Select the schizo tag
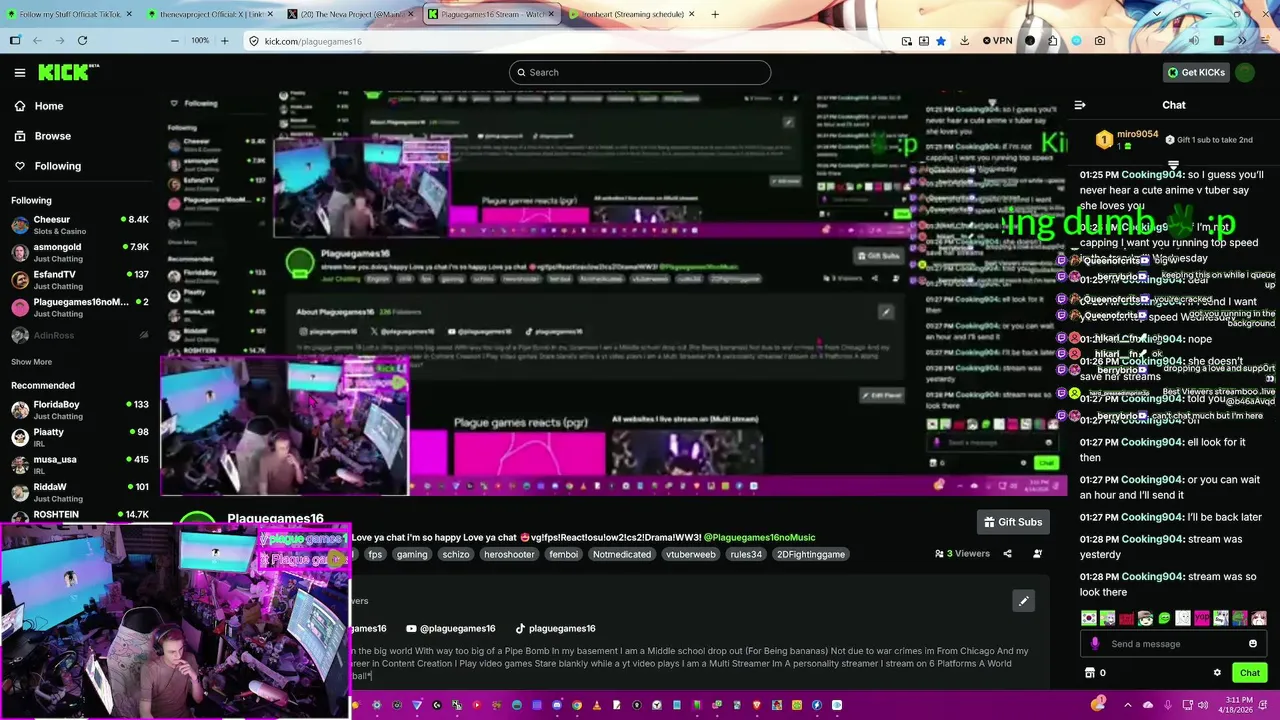Image resolution: width=1280 pixels, height=720 pixels. pyautogui.click(x=456, y=554)
